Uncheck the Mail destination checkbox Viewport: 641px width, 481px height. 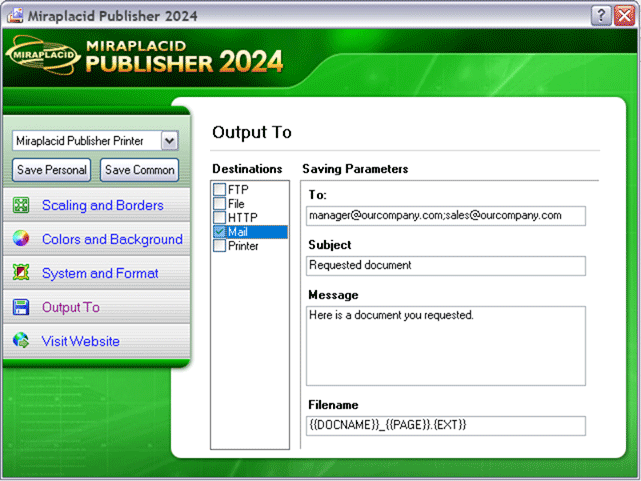[x=219, y=232]
